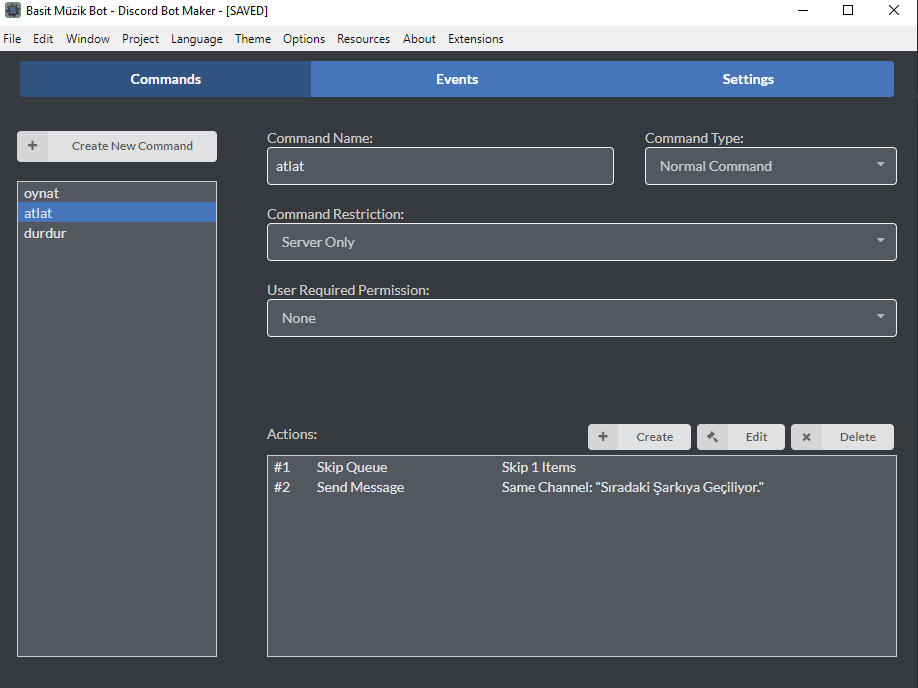Close the Discord Bot Maker window
Viewport: 918px width, 688px height.
click(x=893, y=11)
